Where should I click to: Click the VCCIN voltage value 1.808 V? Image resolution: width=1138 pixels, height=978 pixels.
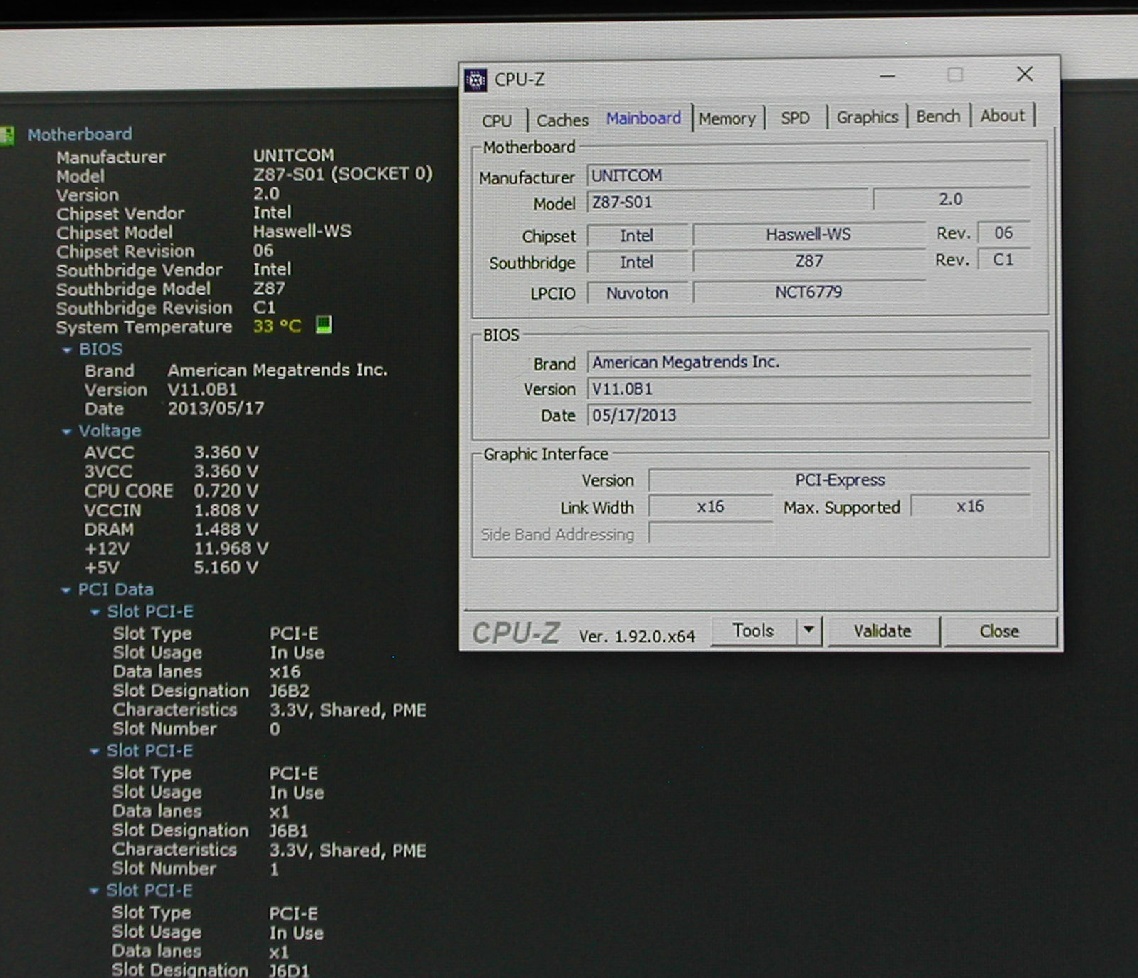[226, 511]
